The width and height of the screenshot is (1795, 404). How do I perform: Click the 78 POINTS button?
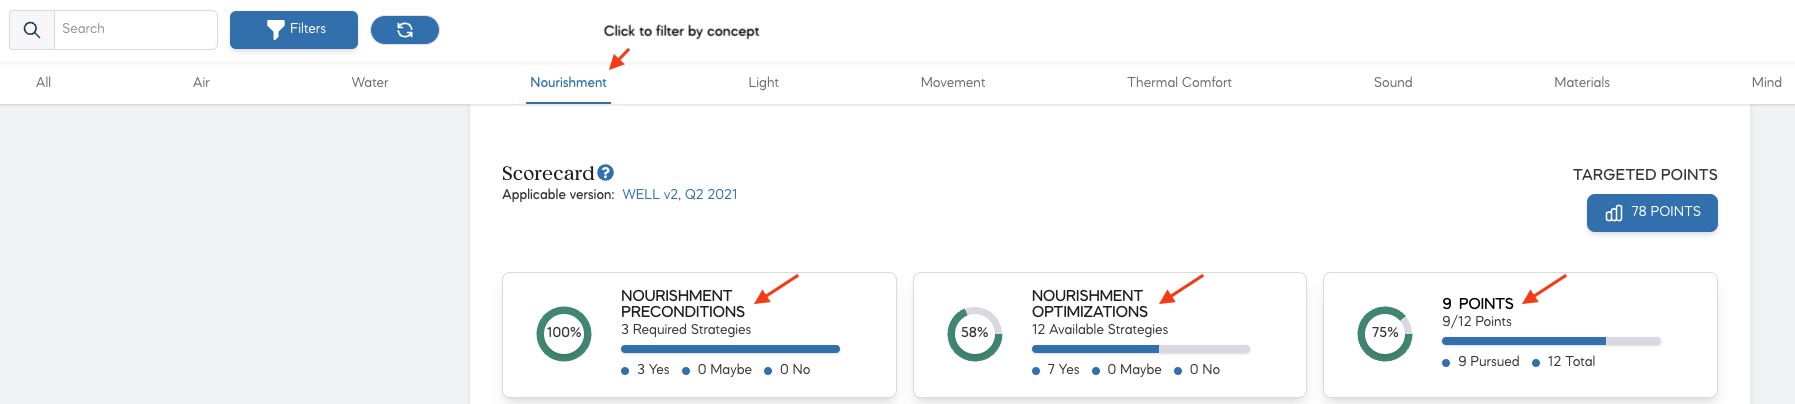(x=1651, y=212)
